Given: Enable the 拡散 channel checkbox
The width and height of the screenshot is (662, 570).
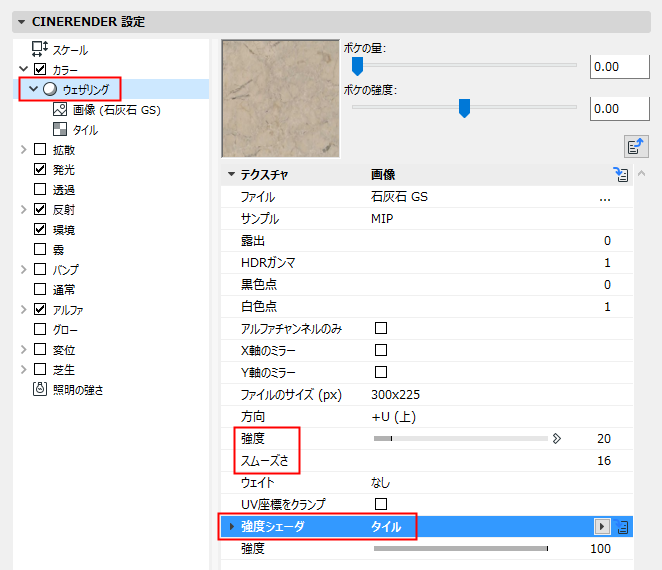Looking at the screenshot, I should (x=40, y=149).
